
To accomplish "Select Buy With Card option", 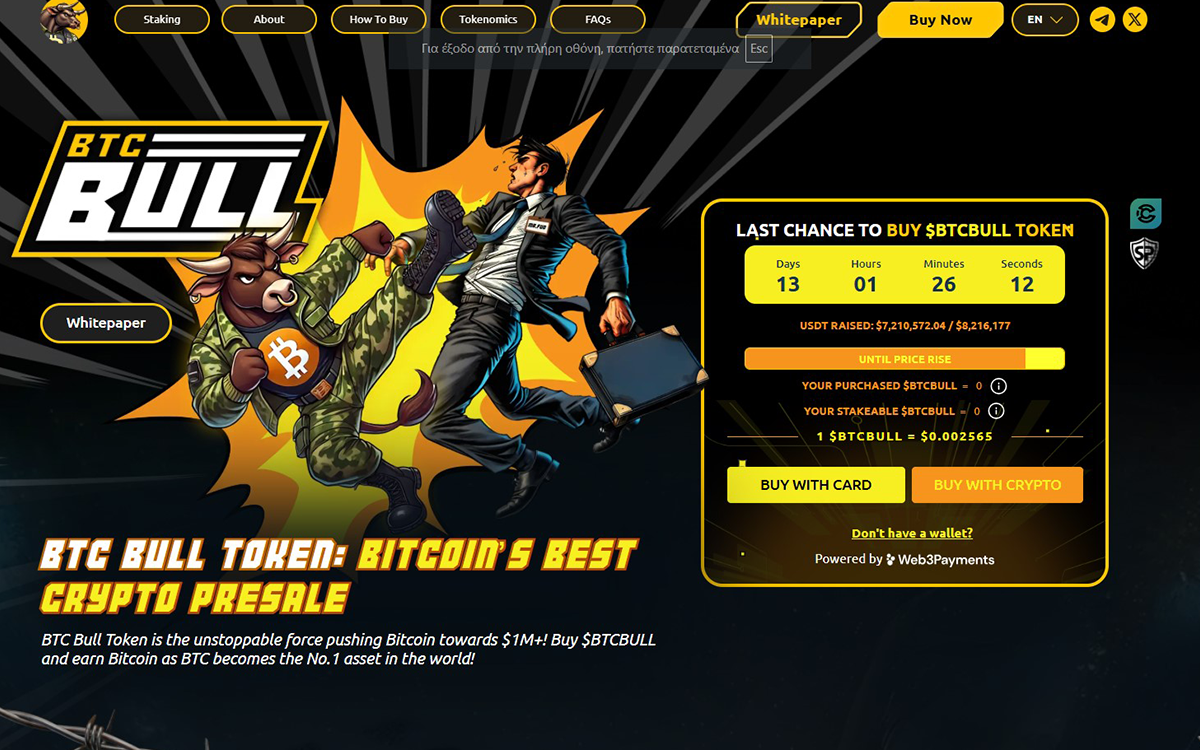I will (x=816, y=485).
